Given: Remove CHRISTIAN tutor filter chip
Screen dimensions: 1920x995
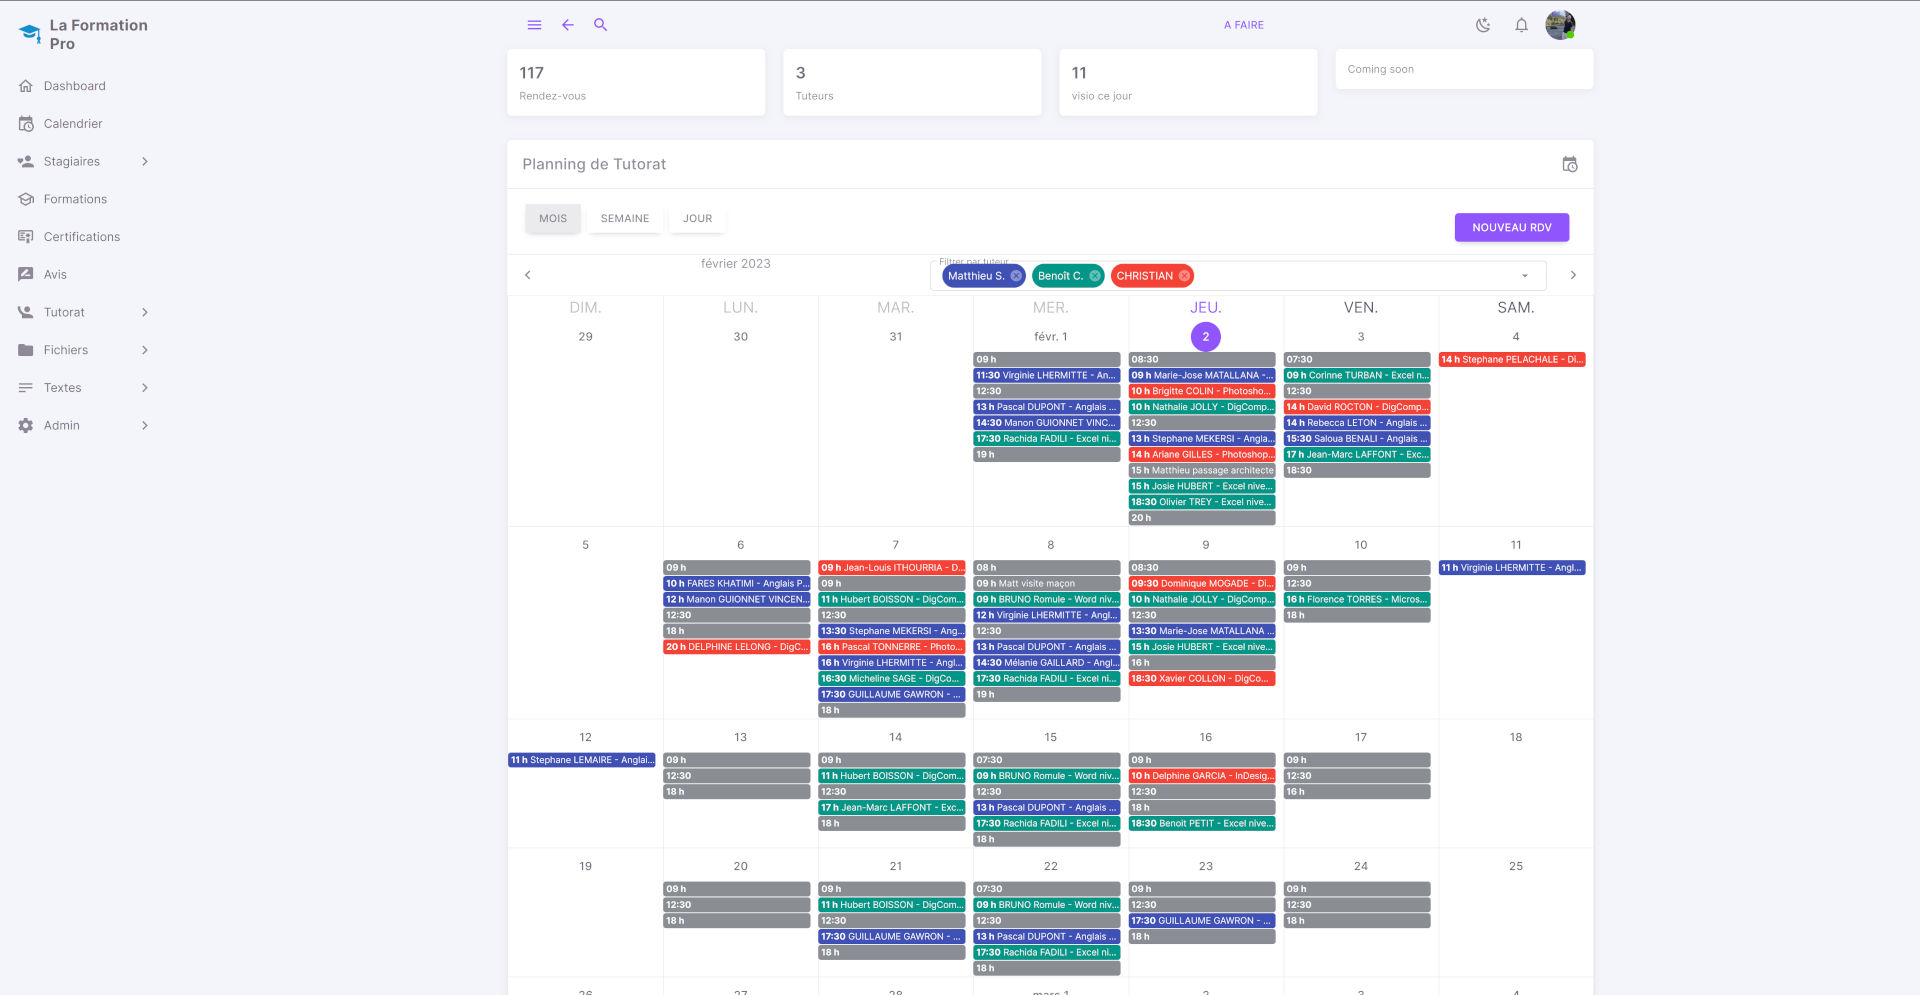Looking at the screenshot, I should click(x=1184, y=276).
